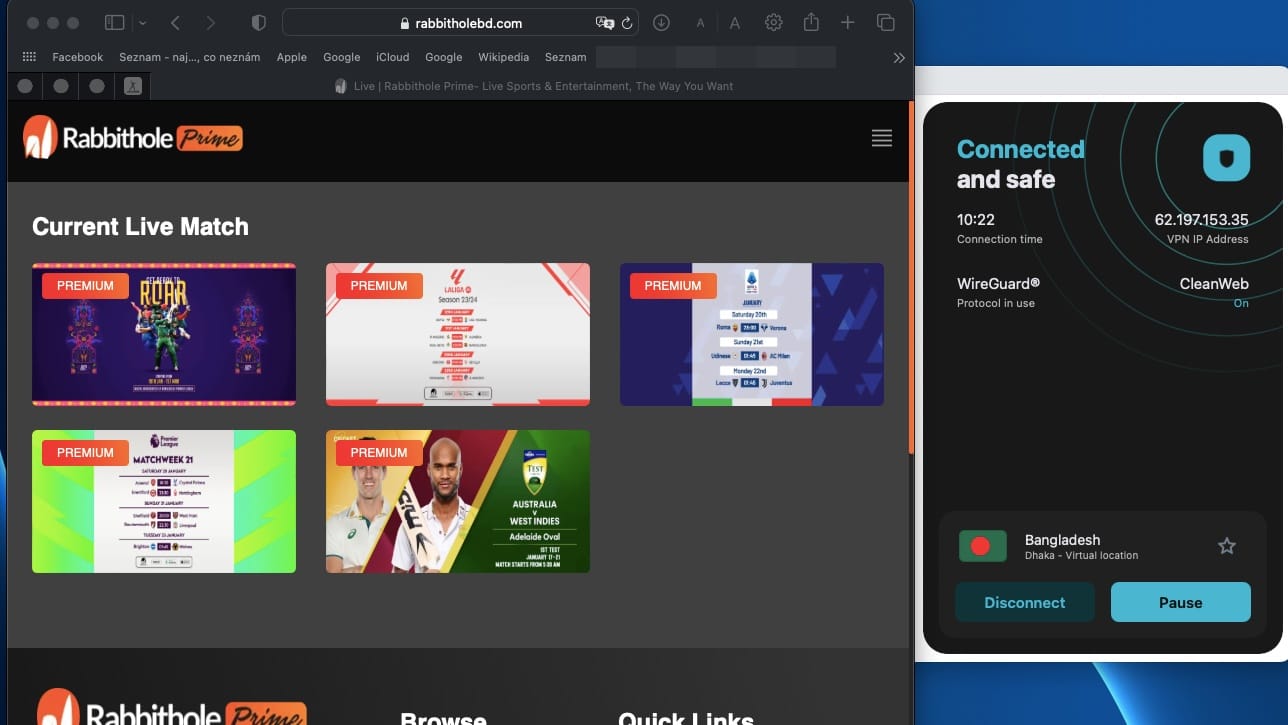Decrease page text size with small A
Screen dimensions: 1288x725
[700, 23]
